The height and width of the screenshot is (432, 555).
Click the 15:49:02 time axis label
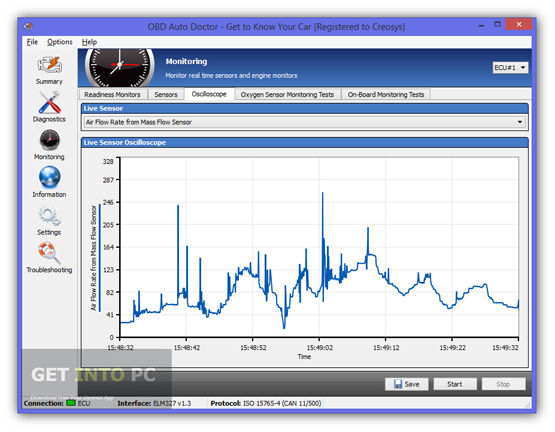pos(320,348)
